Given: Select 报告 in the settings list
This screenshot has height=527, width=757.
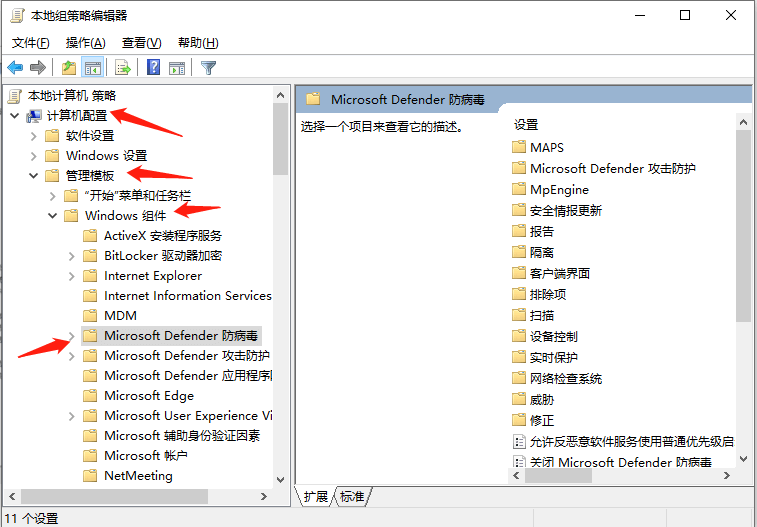Looking at the screenshot, I should [542, 231].
